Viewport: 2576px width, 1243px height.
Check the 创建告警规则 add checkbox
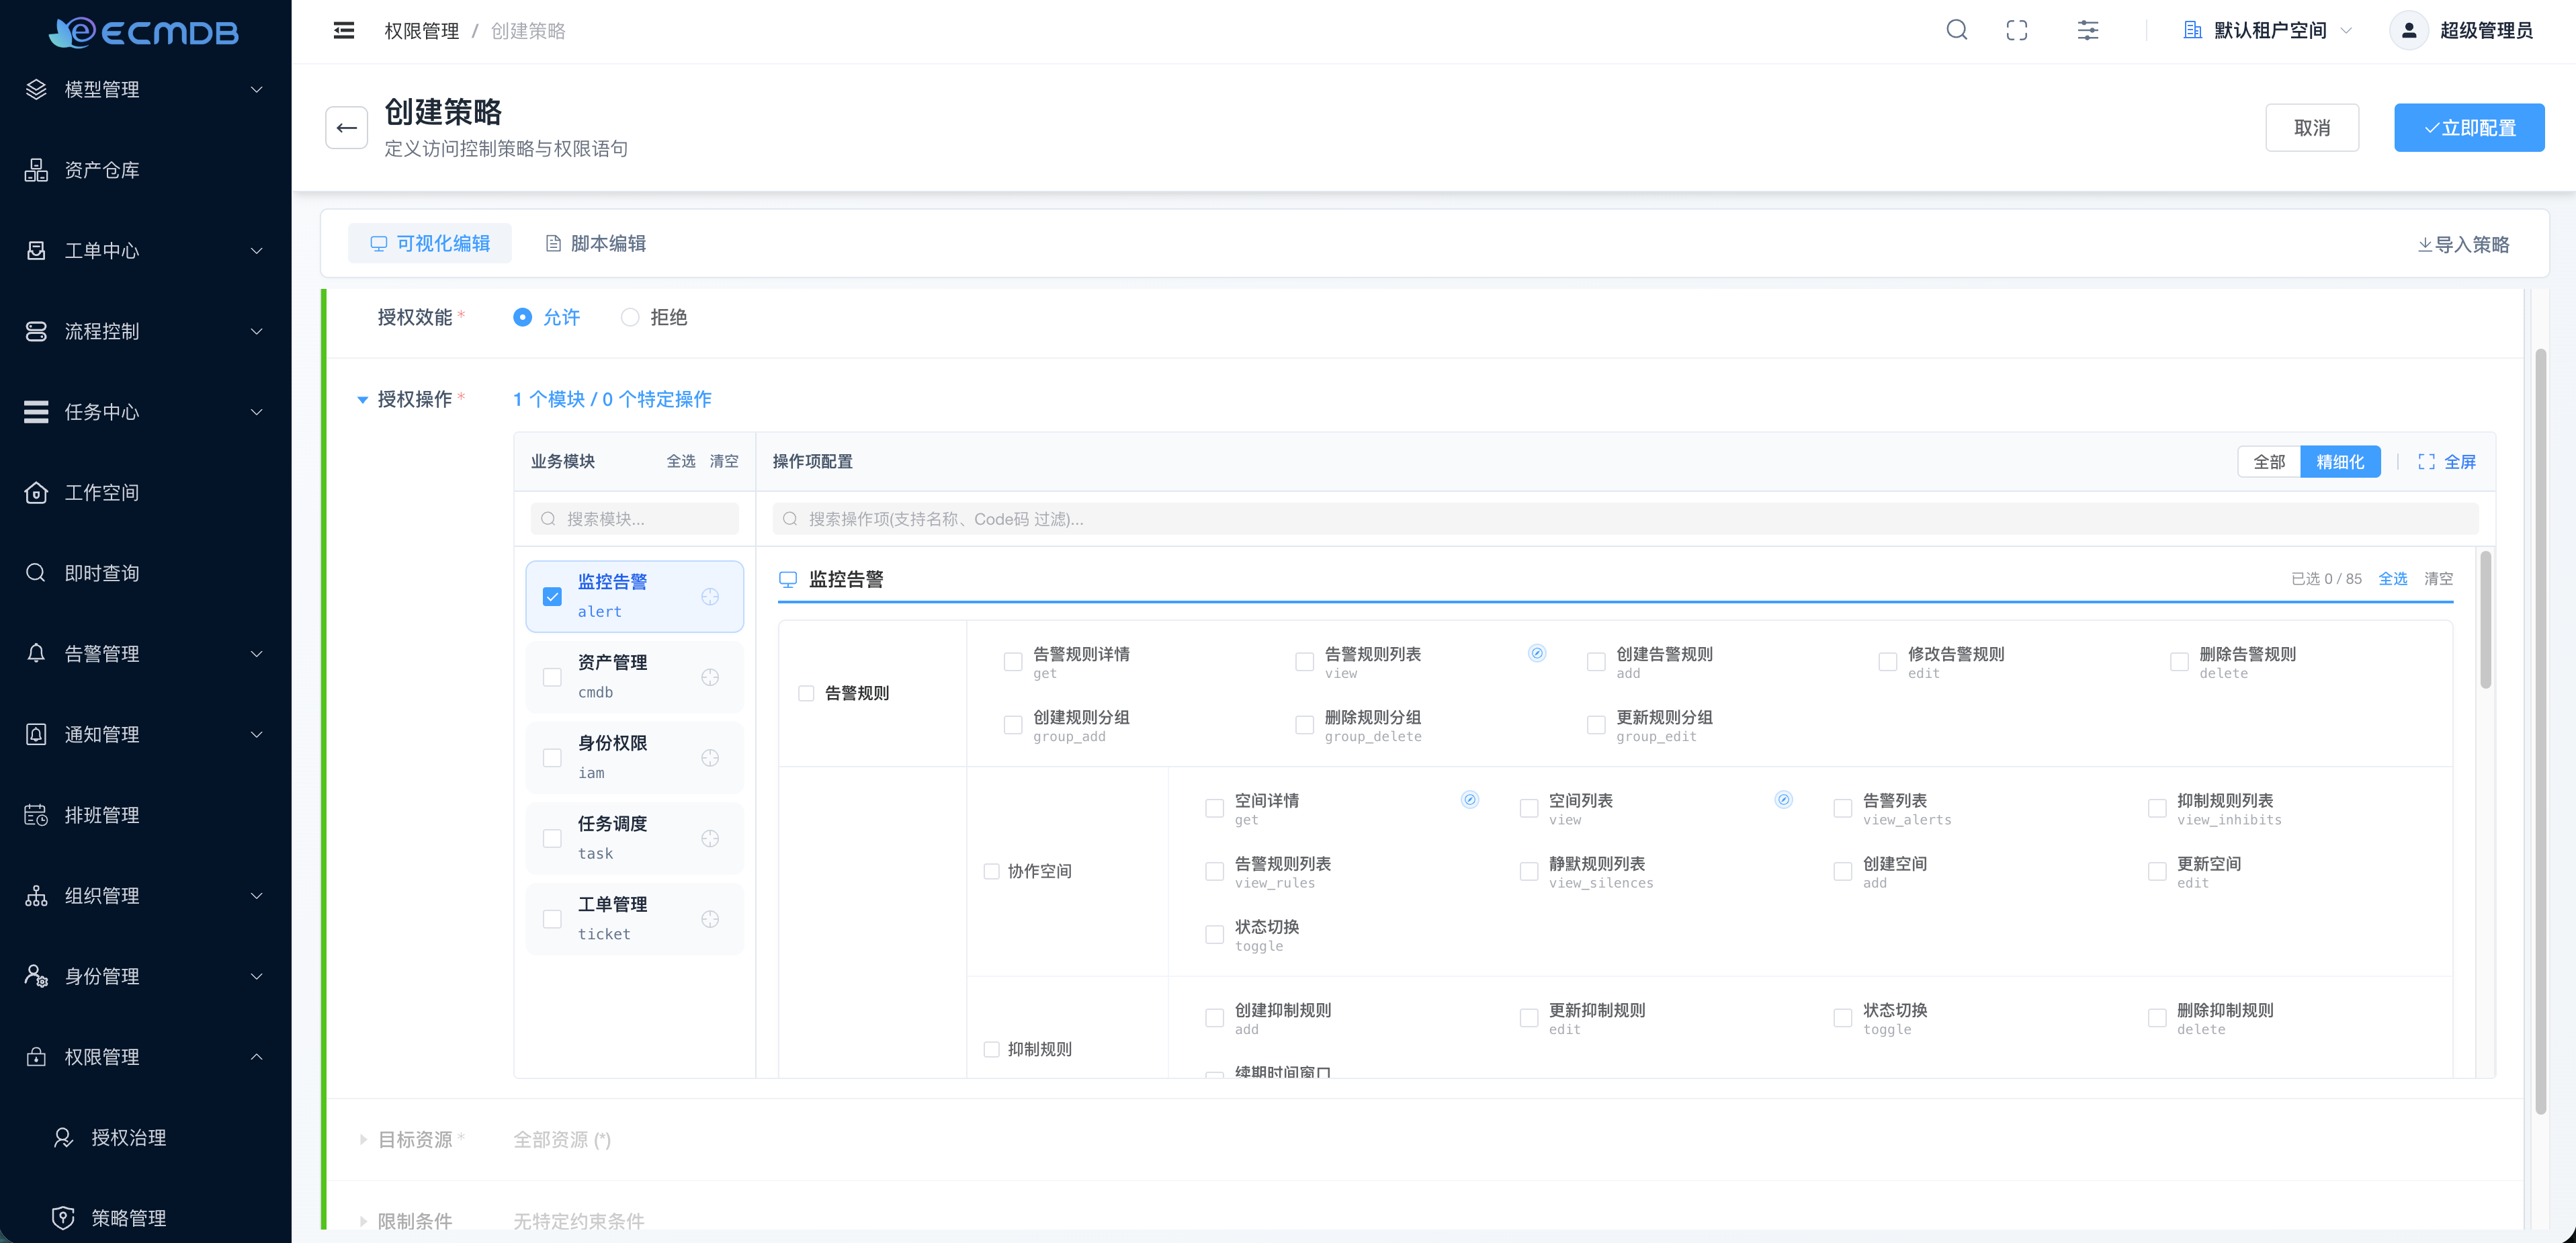pos(1596,662)
